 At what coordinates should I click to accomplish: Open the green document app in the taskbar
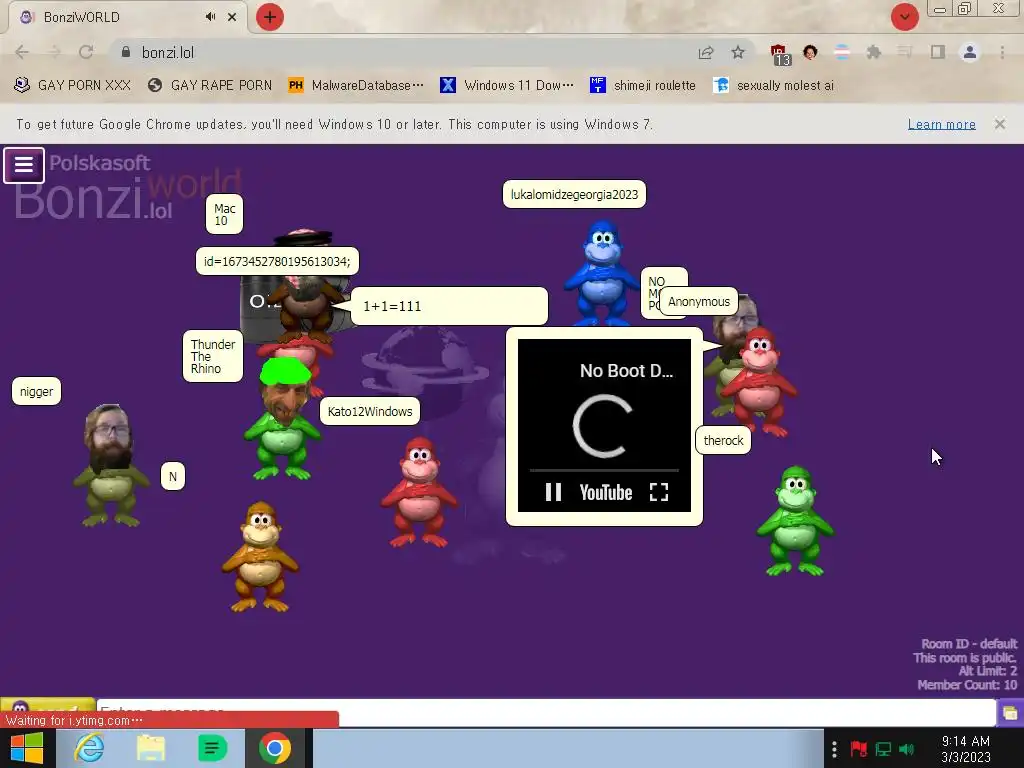[212, 748]
